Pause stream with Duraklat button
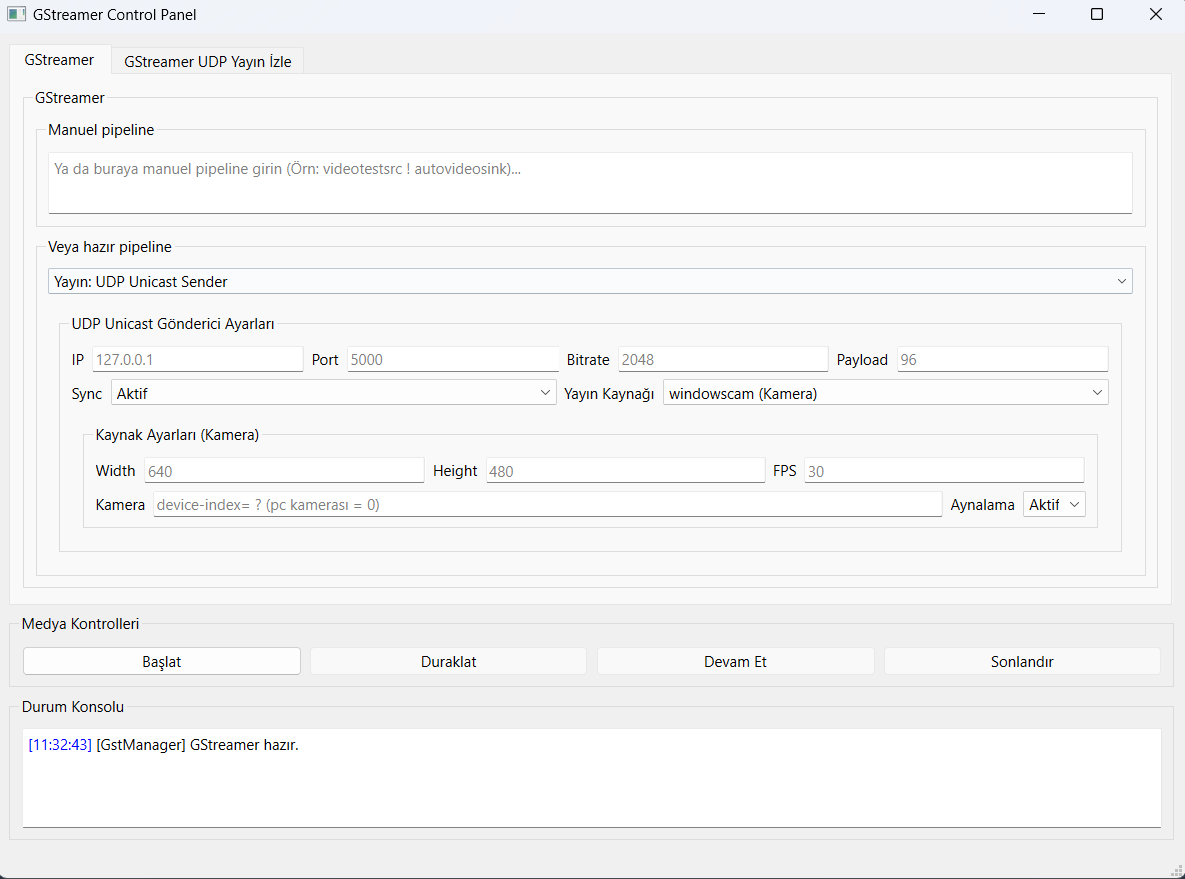The image size is (1185, 879). click(x=448, y=661)
